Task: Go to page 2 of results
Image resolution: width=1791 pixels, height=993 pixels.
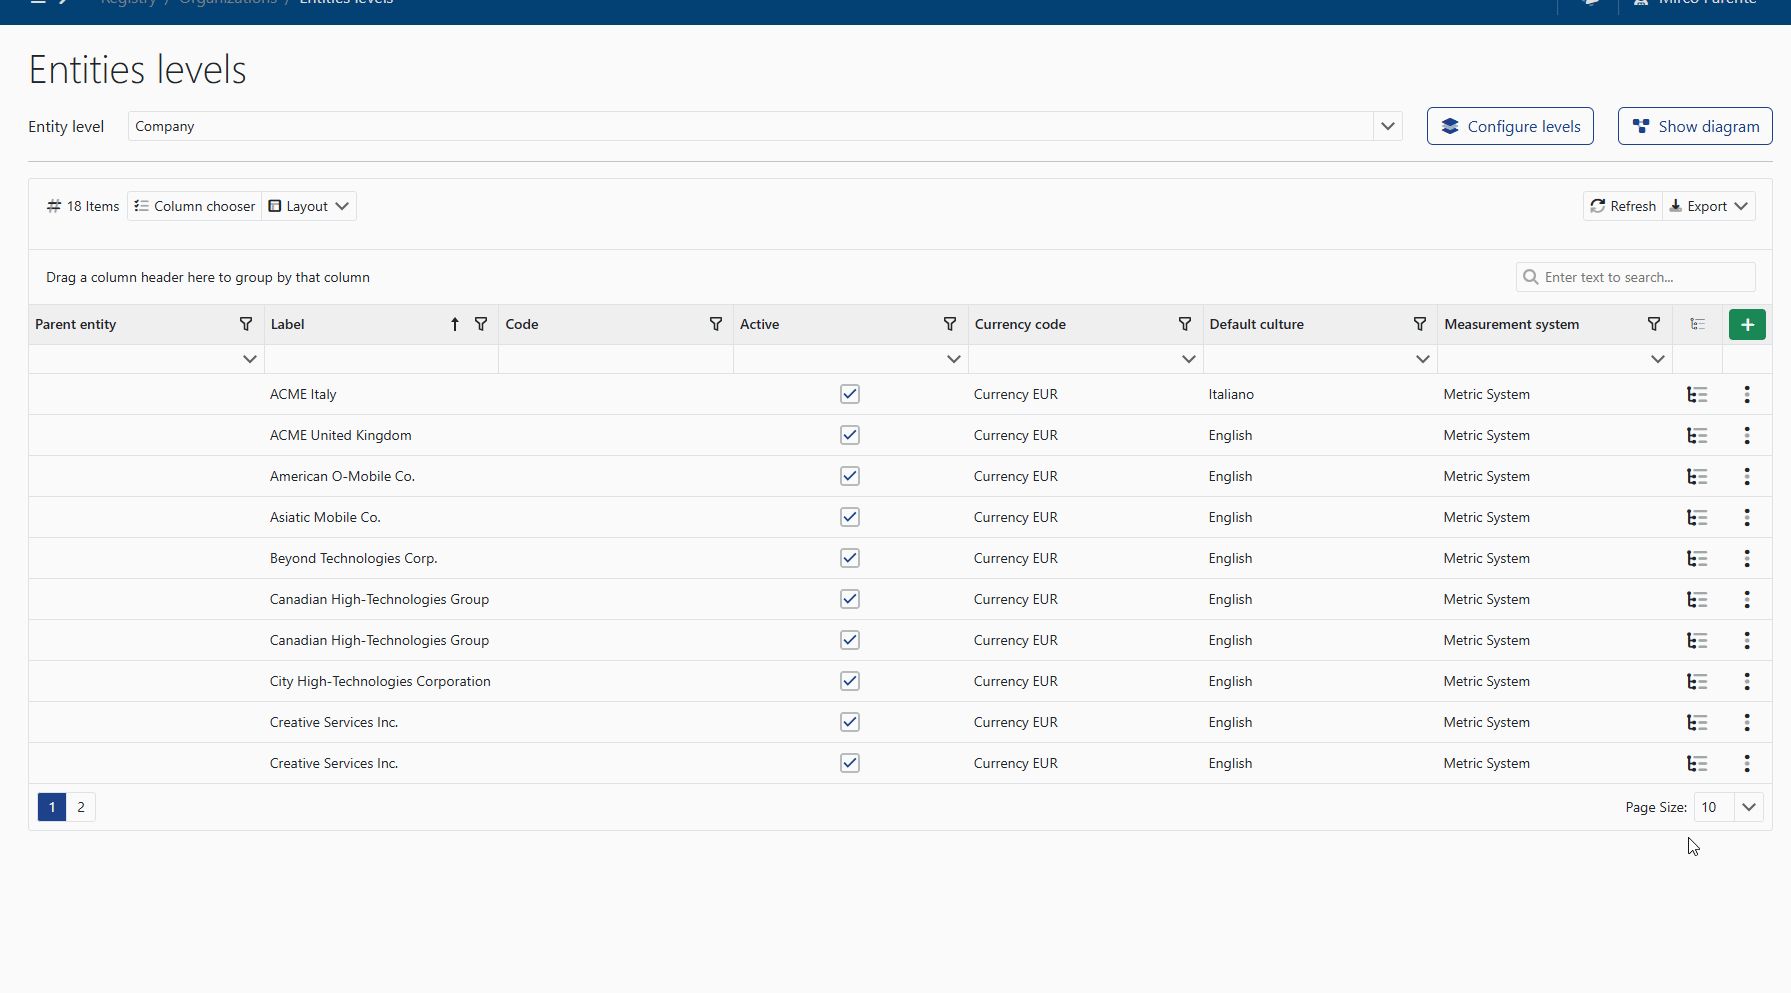Action: click(81, 808)
